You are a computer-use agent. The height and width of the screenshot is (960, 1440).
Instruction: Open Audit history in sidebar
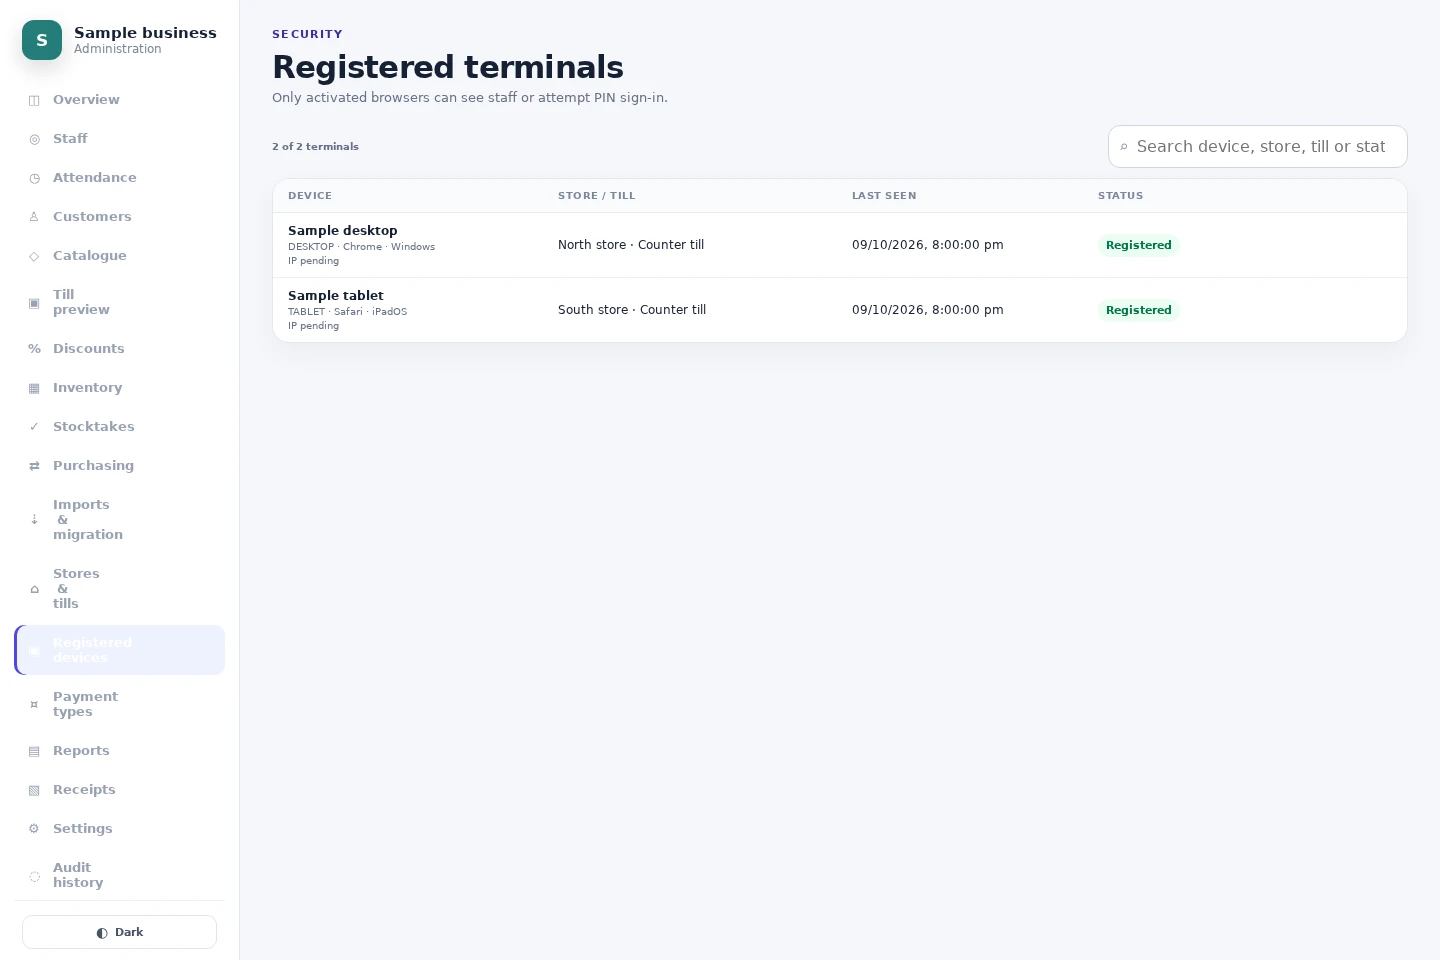119,875
